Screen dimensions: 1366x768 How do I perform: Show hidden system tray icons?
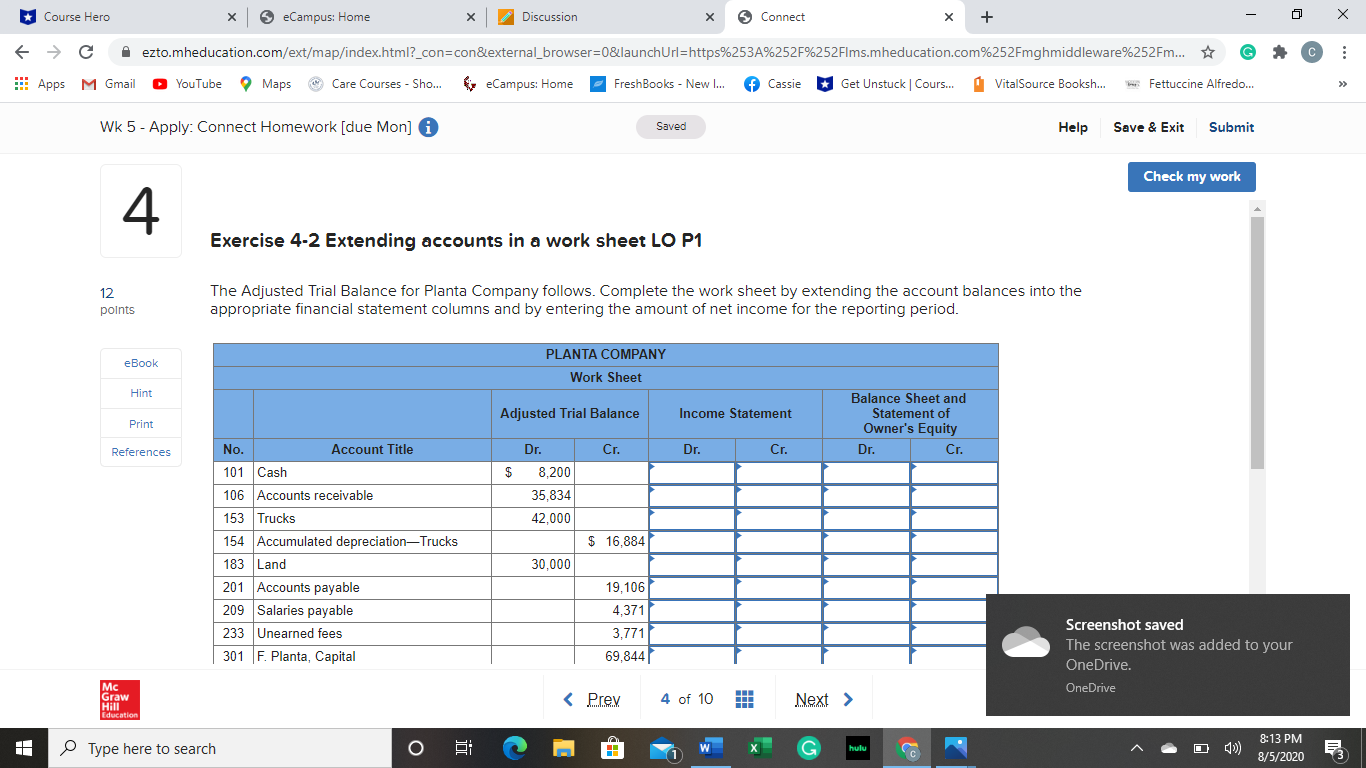[1139, 748]
